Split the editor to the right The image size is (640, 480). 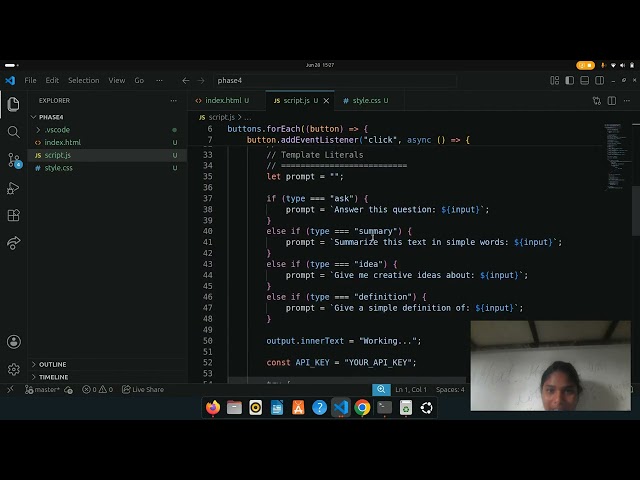pyautogui.click(x=611, y=100)
